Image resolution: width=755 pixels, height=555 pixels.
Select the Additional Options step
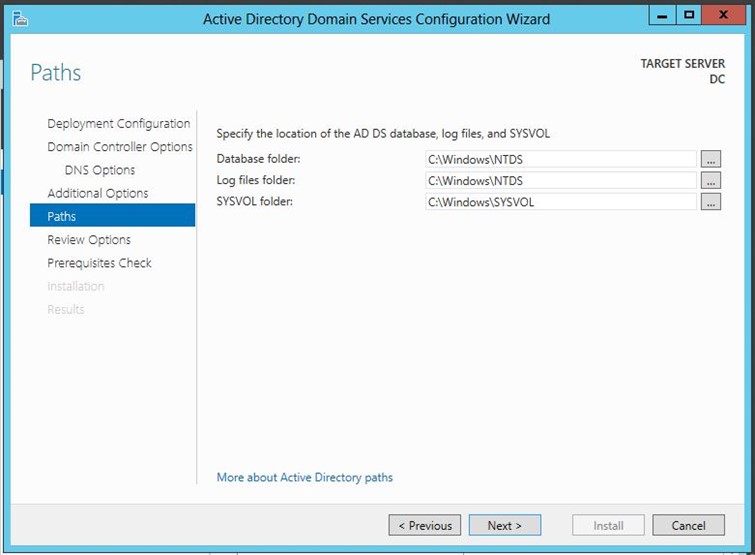coord(98,194)
